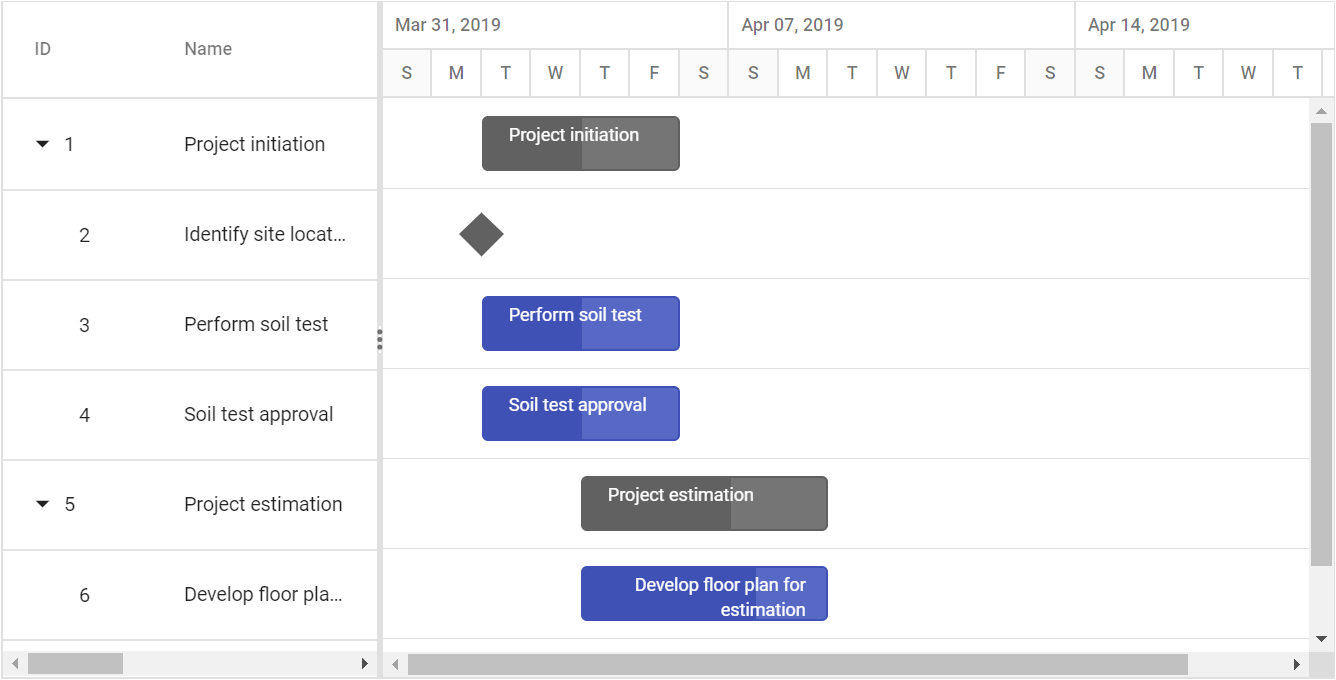Click the timeline scrollbar right arrow
The image size is (1336, 680).
tap(1297, 665)
